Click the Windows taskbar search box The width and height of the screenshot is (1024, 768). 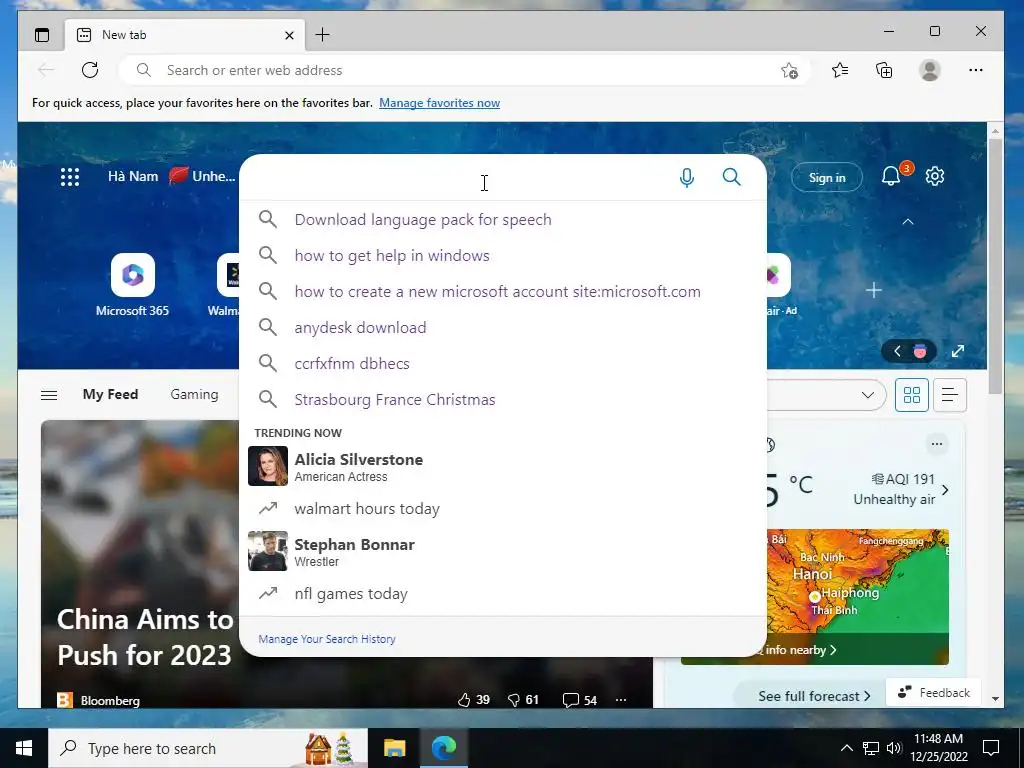[208, 748]
